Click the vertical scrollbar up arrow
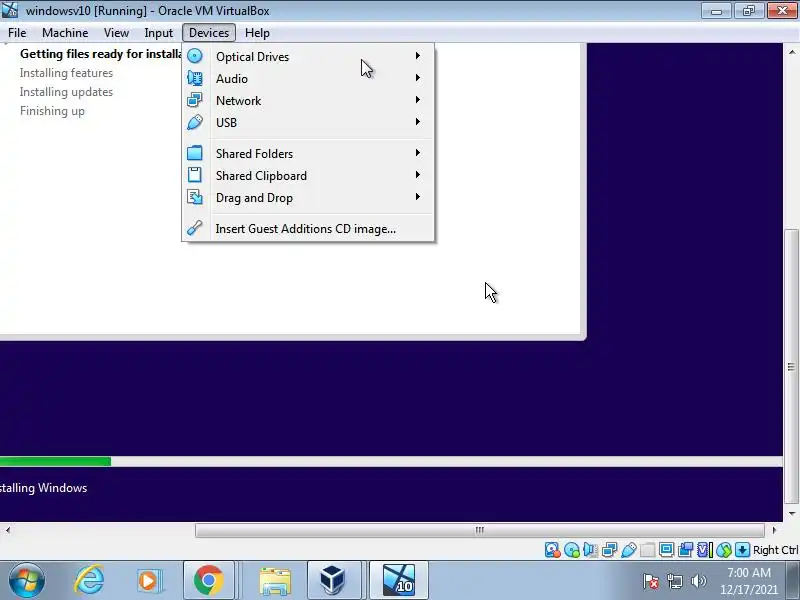Viewport: 800px width, 600px height. (791, 52)
